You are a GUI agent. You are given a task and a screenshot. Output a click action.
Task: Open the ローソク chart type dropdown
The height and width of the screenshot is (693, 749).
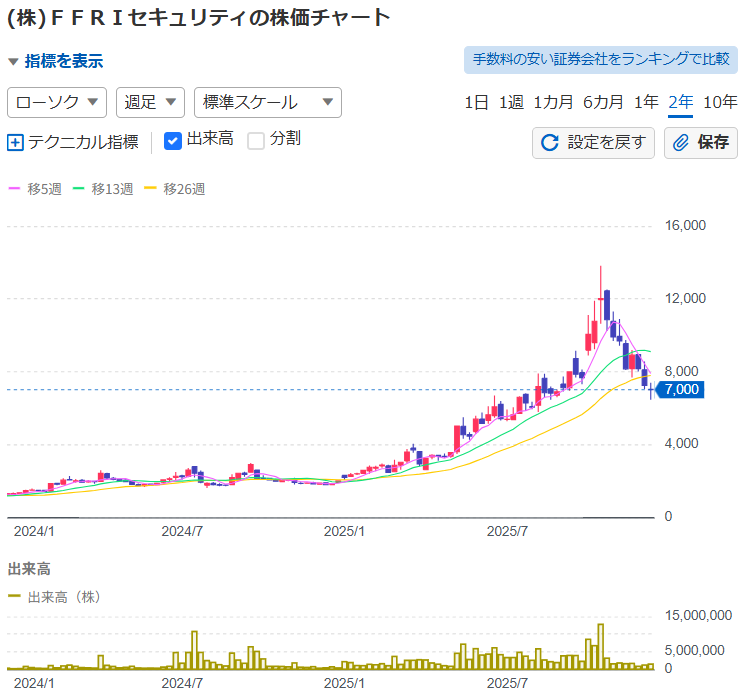tap(57, 102)
